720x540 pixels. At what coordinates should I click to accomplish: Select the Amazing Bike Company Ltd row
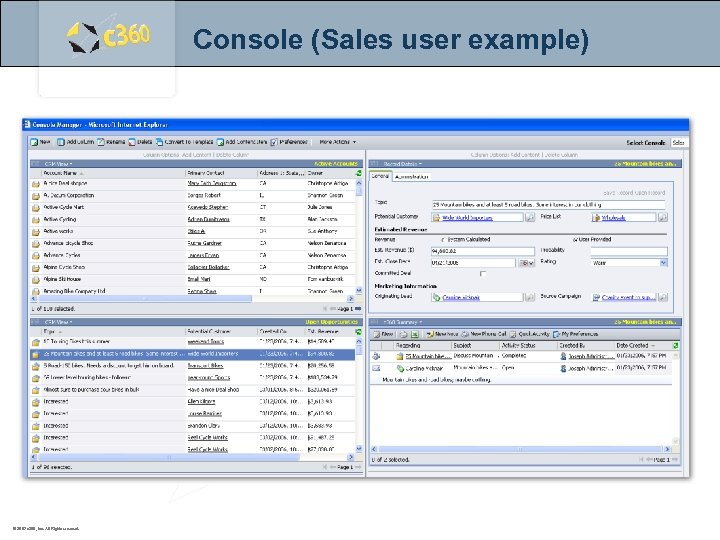coord(192,291)
